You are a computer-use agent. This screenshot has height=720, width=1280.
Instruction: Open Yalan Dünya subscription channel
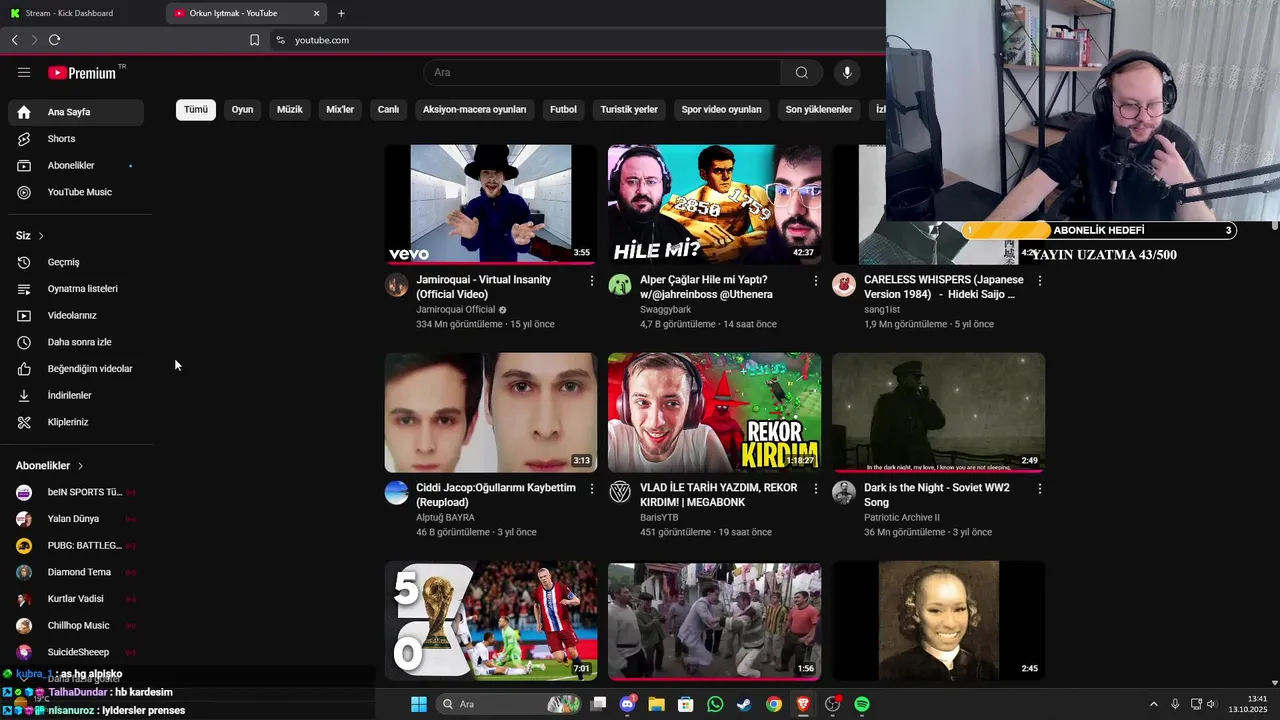point(76,519)
